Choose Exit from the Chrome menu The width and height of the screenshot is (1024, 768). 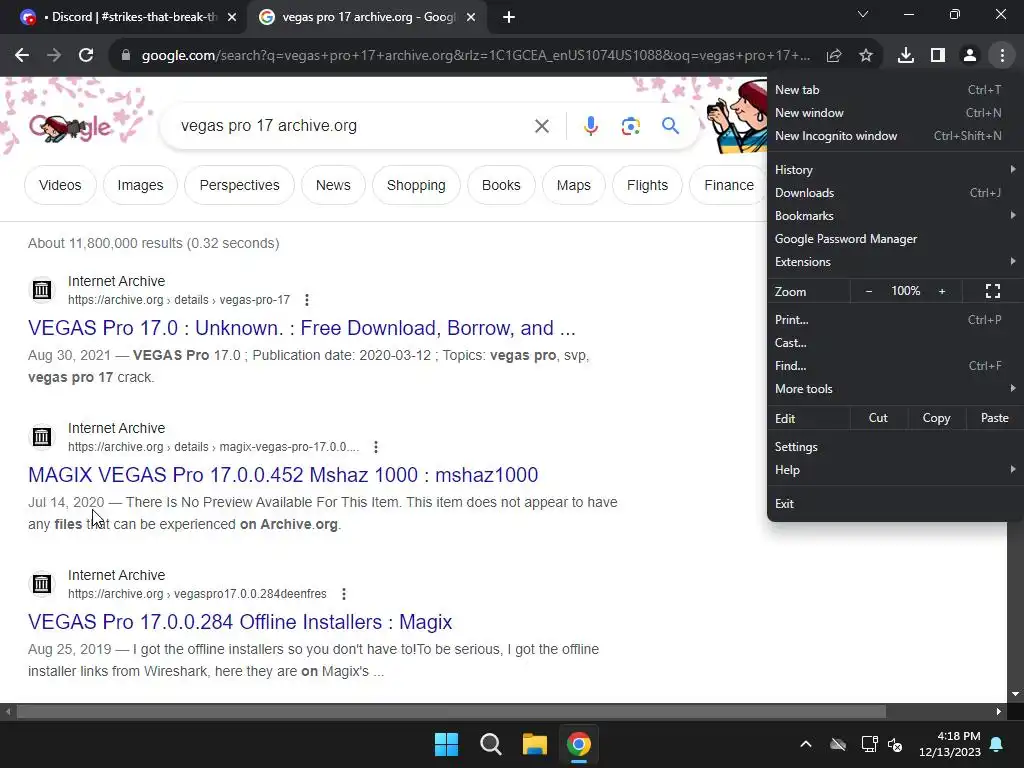tap(895, 504)
